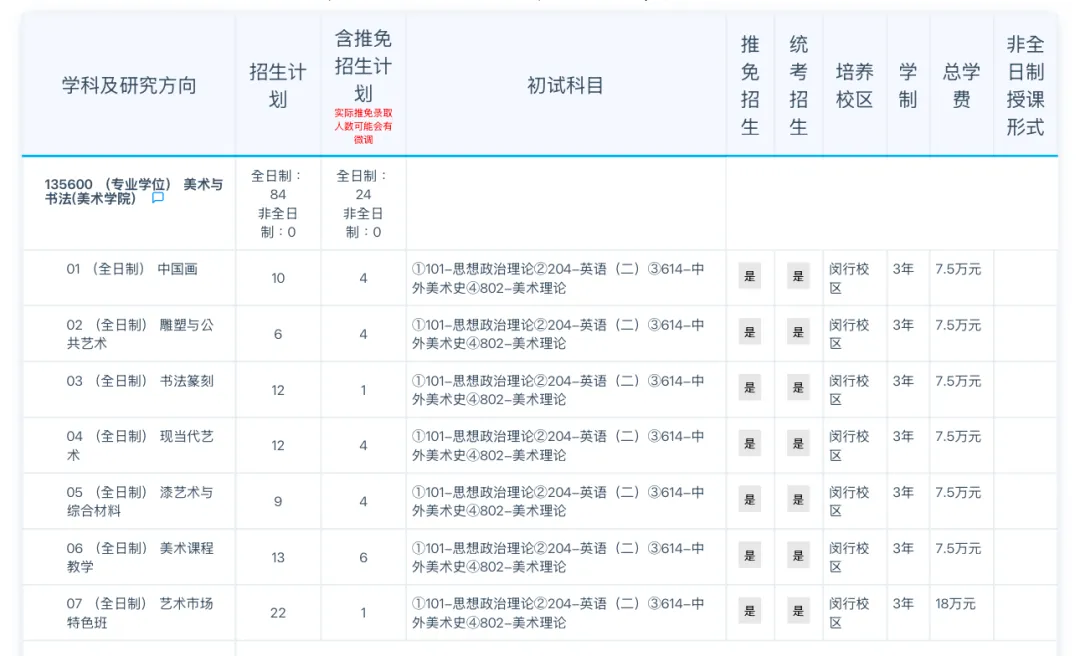
Task: Select row 05 (全日制) 漆艺术与综合材料
Action: pyautogui.click(x=540, y=502)
